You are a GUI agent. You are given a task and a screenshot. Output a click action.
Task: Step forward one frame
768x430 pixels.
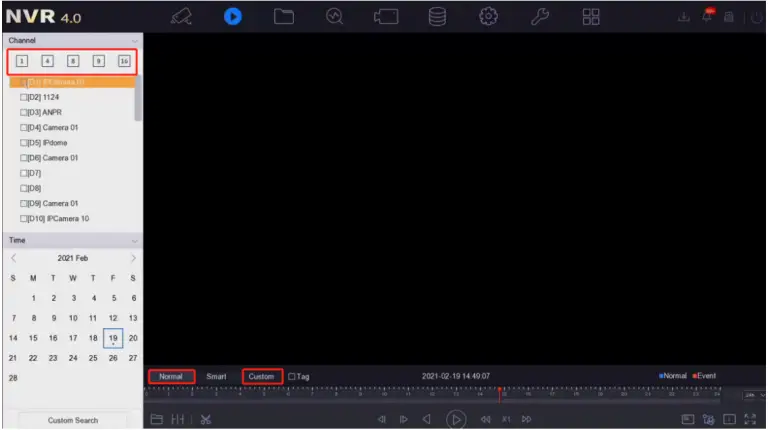click(404, 419)
